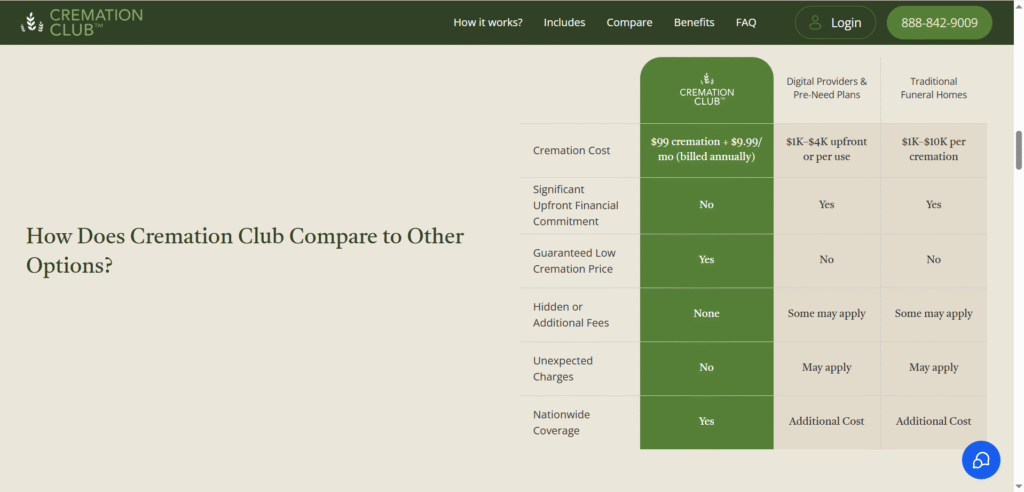Click 'May apply' under Traditional Funeral Homes
Viewport: 1024px width, 492px height.
(x=934, y=367)
